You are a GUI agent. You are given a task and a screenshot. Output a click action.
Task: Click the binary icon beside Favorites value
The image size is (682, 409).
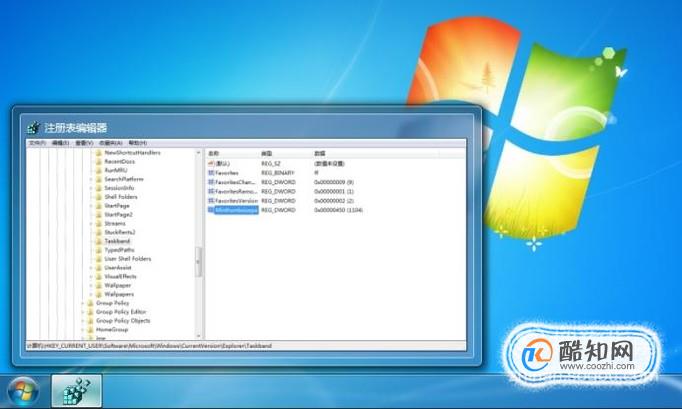coord(211,173)
